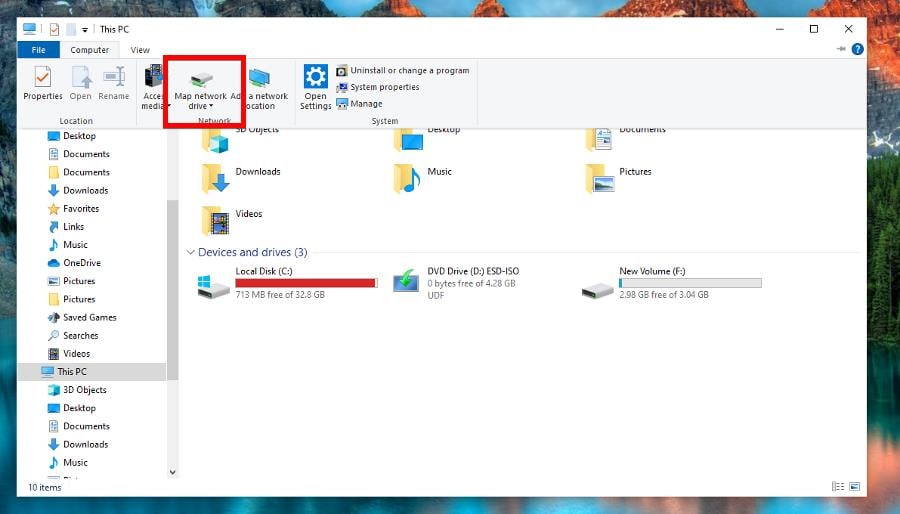
Task: Select the yellow-folder Documents entry in the sidebar
Action: (79, 172)
